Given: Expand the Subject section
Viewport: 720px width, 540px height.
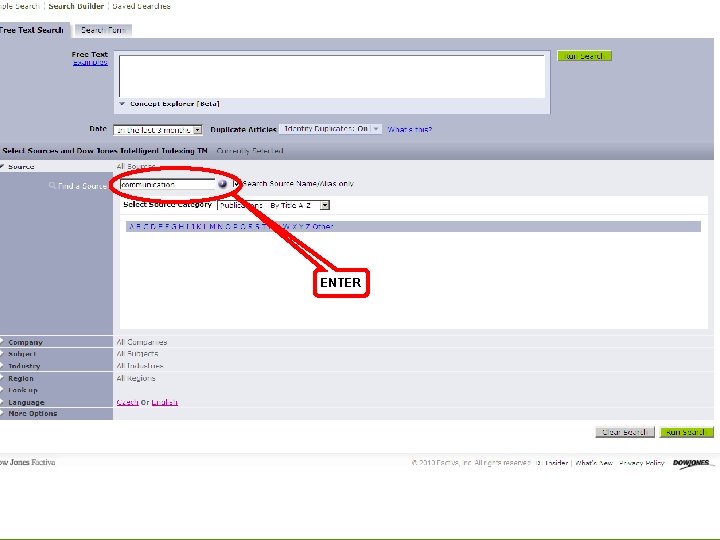Looking at the screenshot, I should click(x=2, y=354).
